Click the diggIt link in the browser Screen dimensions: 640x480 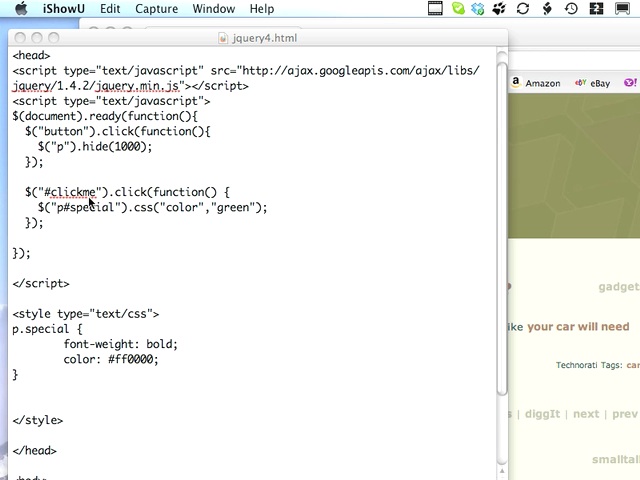point(542,414)
